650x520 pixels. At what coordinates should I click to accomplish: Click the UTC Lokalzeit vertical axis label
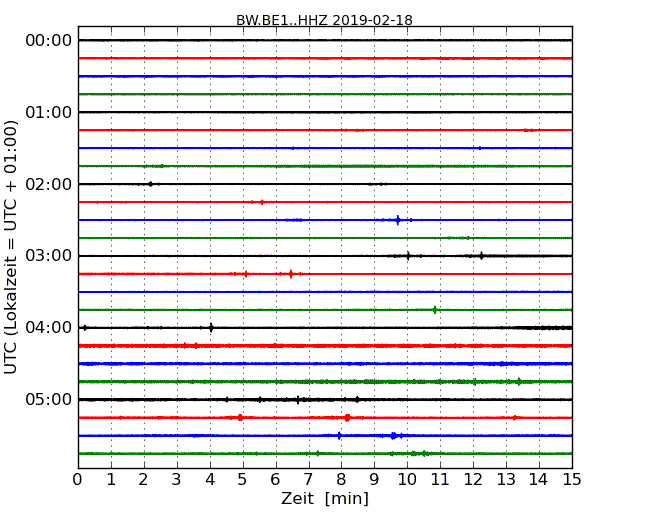11,247
